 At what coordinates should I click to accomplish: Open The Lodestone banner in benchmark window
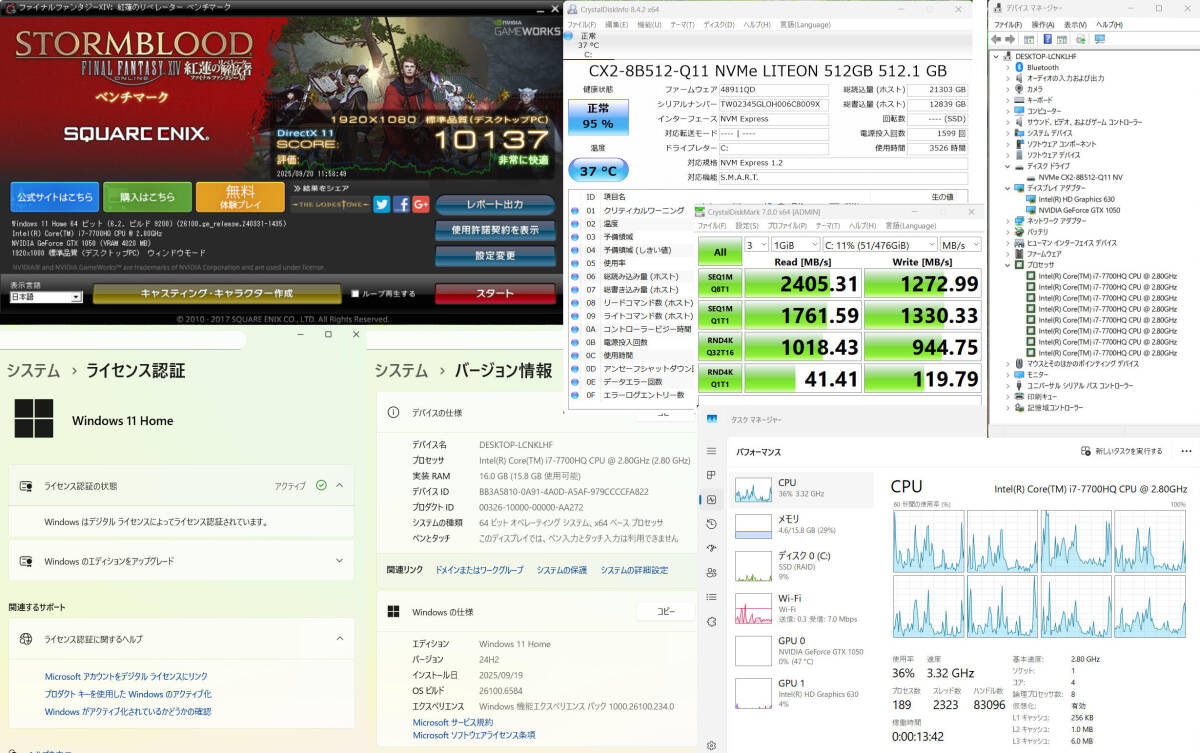329,204
